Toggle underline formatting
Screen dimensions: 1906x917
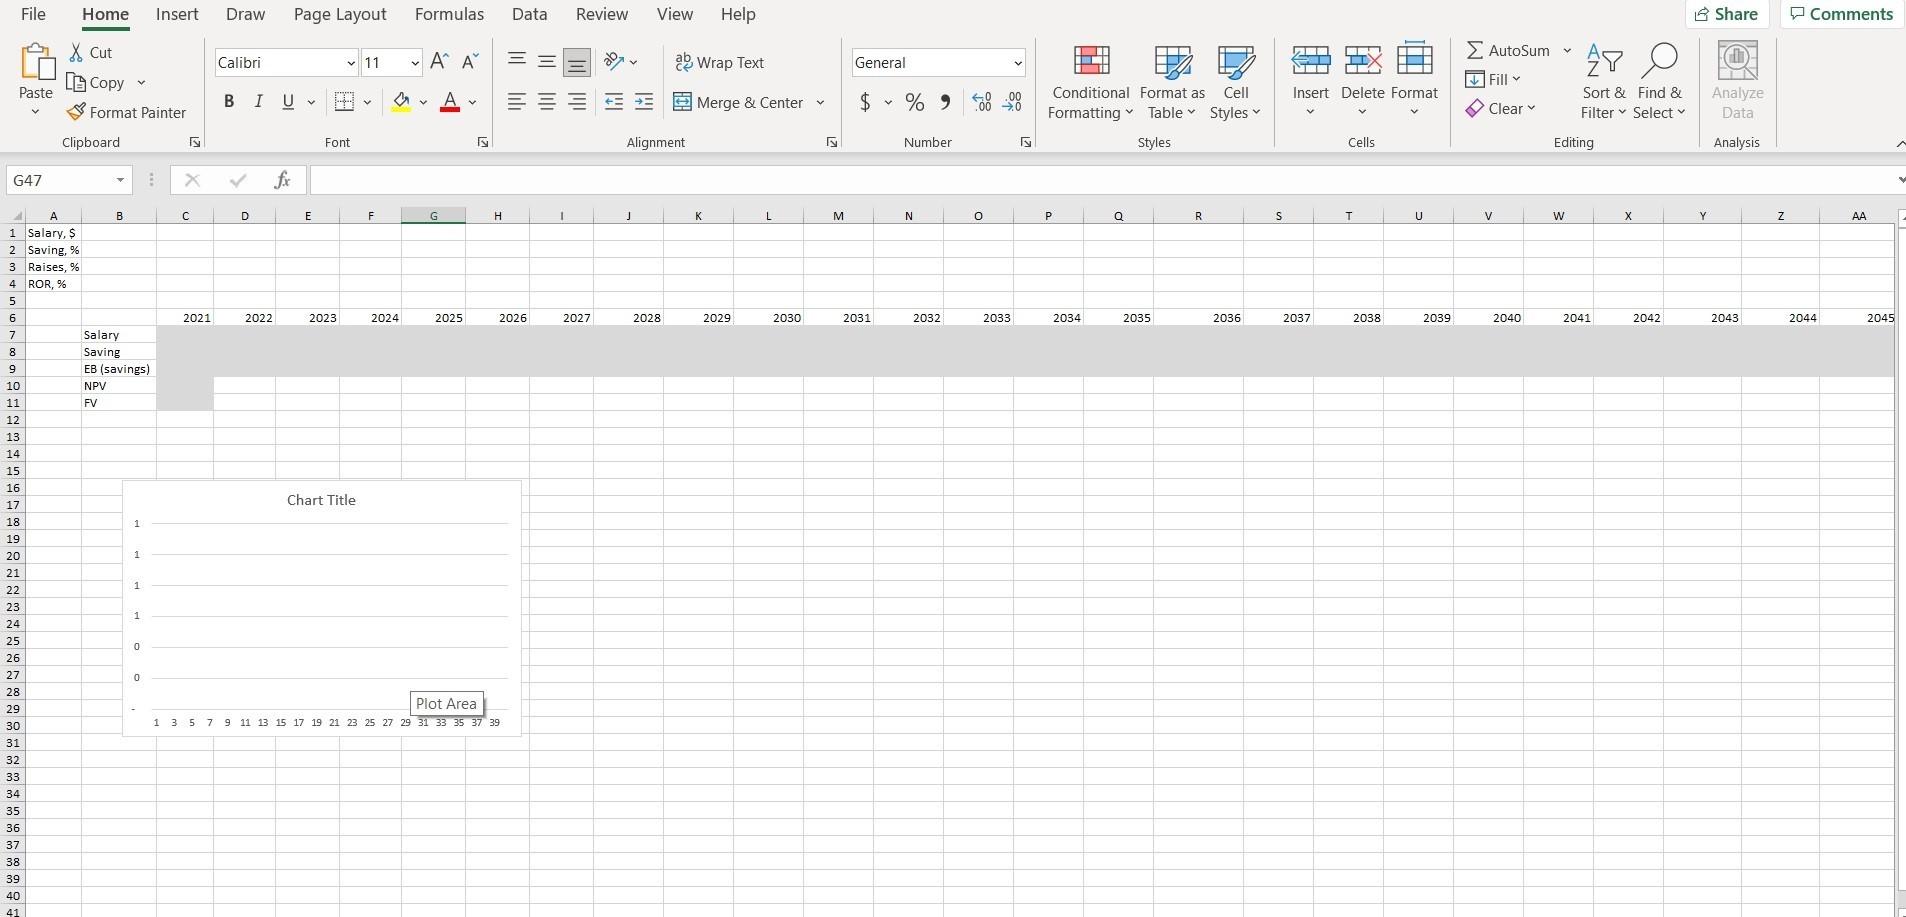coord(287,101)
